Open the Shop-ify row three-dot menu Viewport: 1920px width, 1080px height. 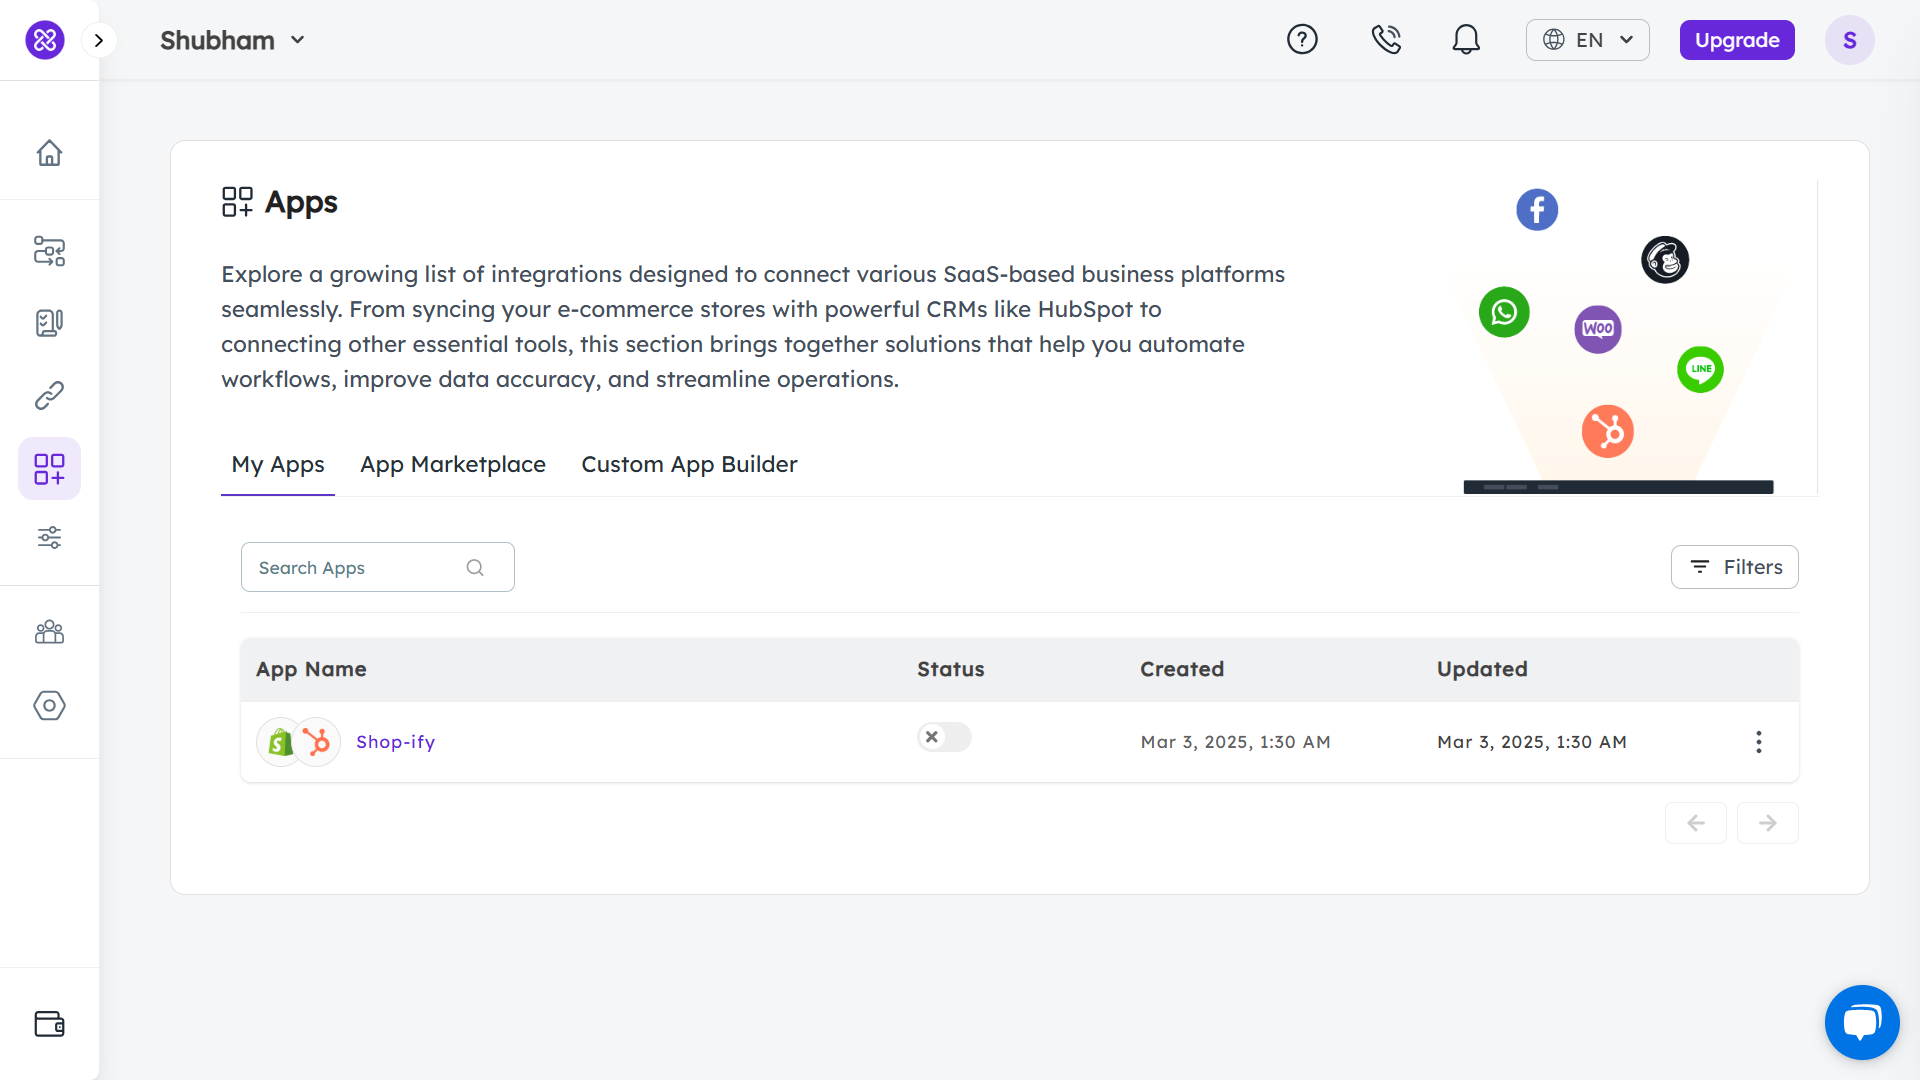click(x=1759, y=742)
